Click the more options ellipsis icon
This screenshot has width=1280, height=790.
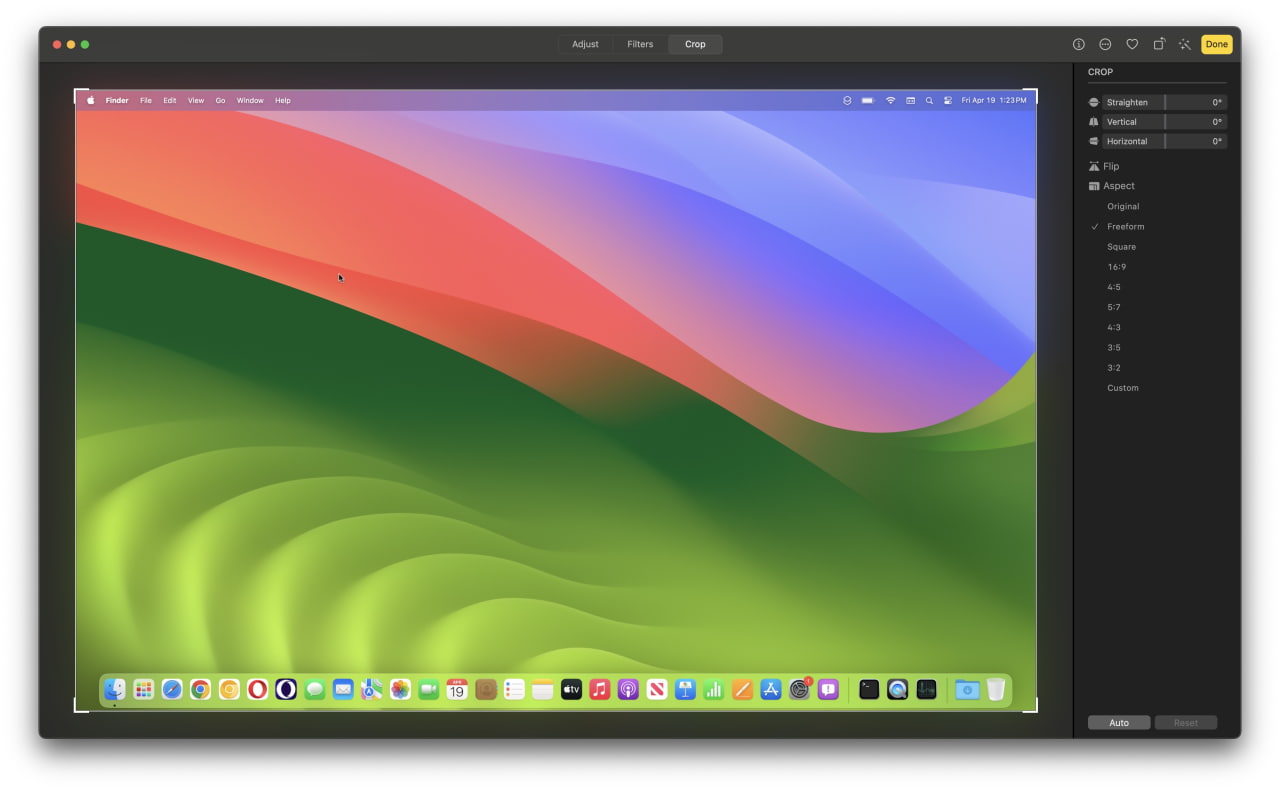[1105, 44]
